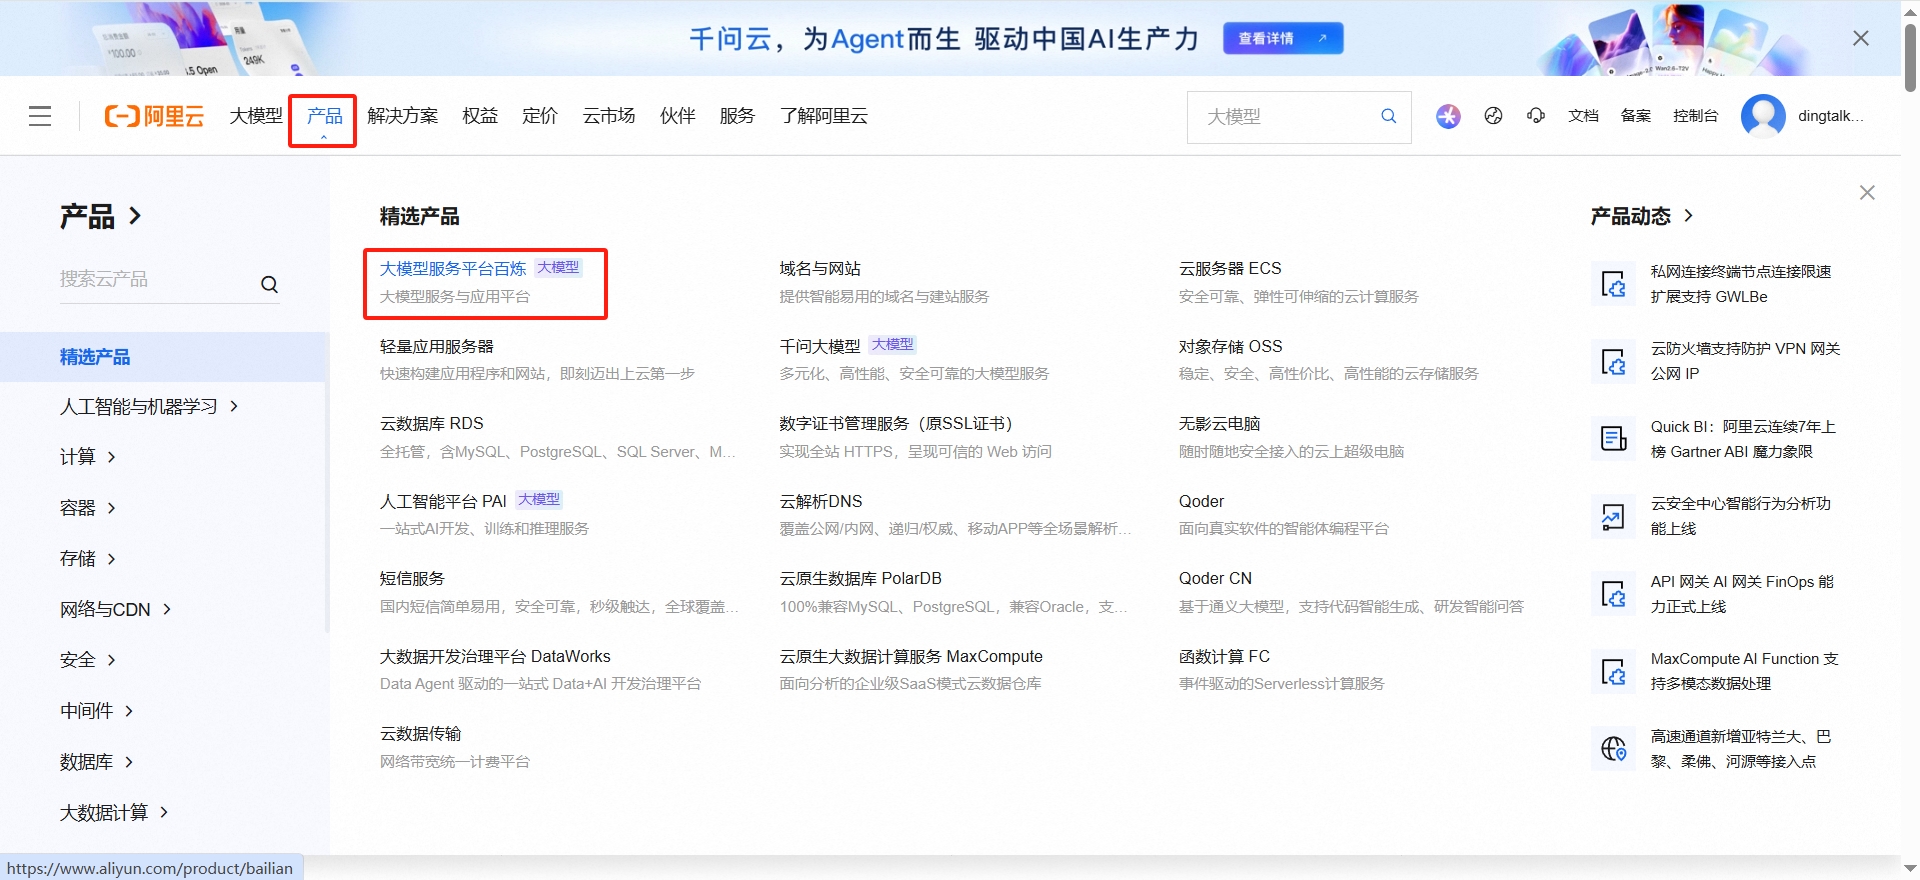1920x880 pixels.
Task: Open the 控制台 console link
Action: (x=1696, y=116)
